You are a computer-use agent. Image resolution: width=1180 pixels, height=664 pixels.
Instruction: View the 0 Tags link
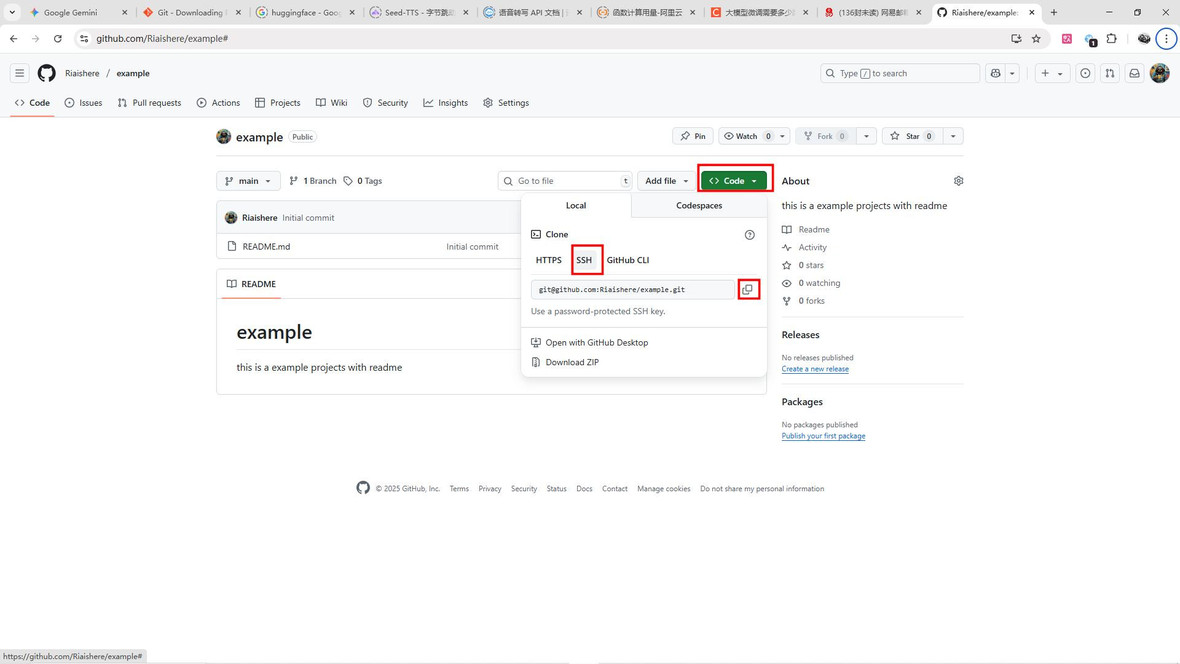point(363,181)
